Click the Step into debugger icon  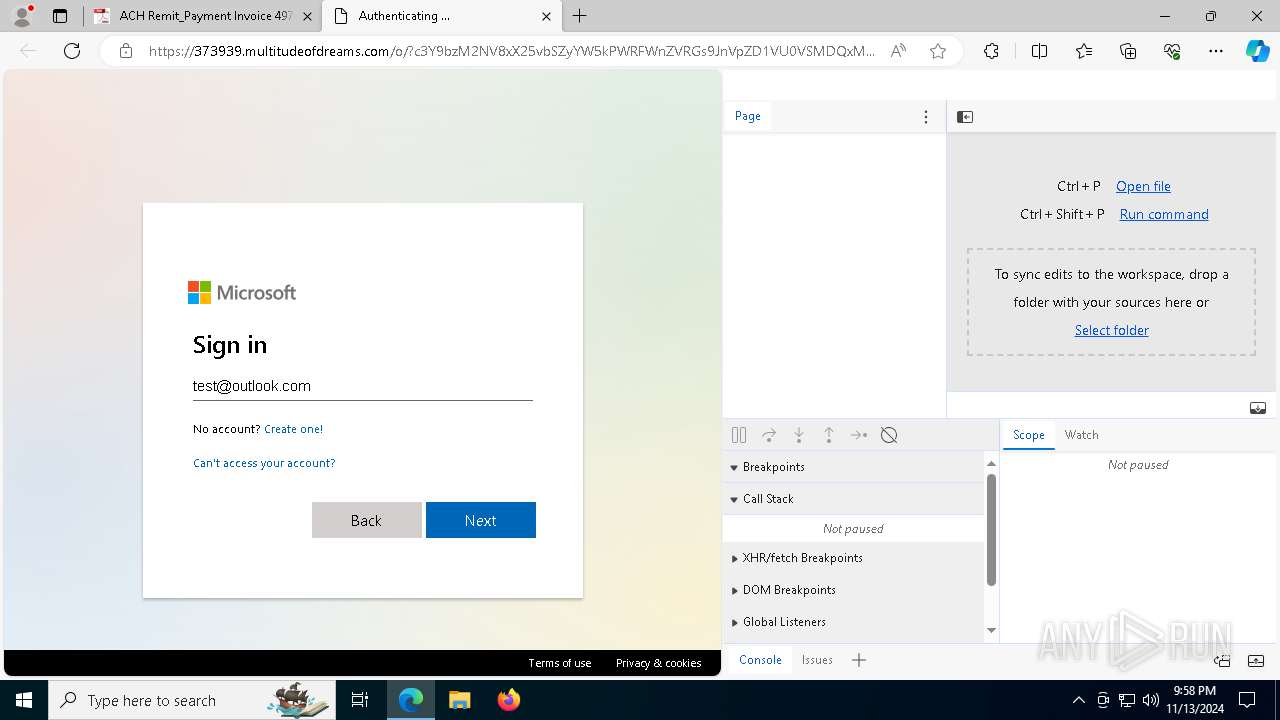[799, 435]
